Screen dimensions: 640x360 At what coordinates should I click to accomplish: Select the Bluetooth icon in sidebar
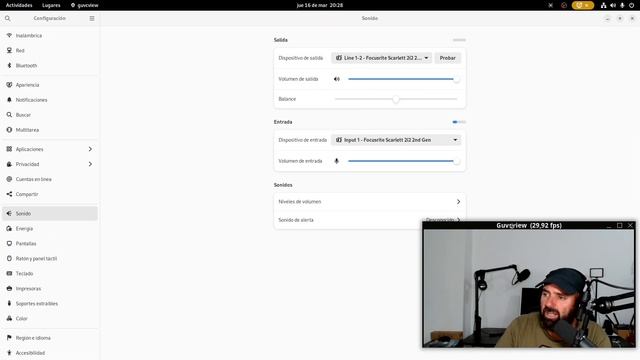click(x=9, y=65)
